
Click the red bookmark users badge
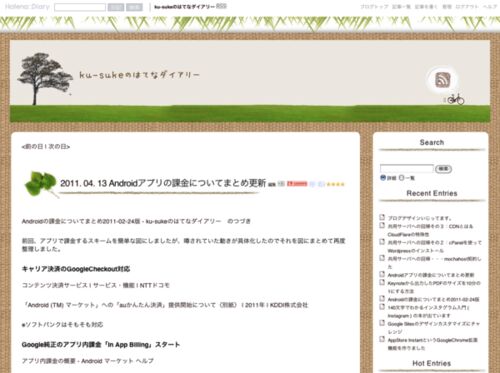297,184
